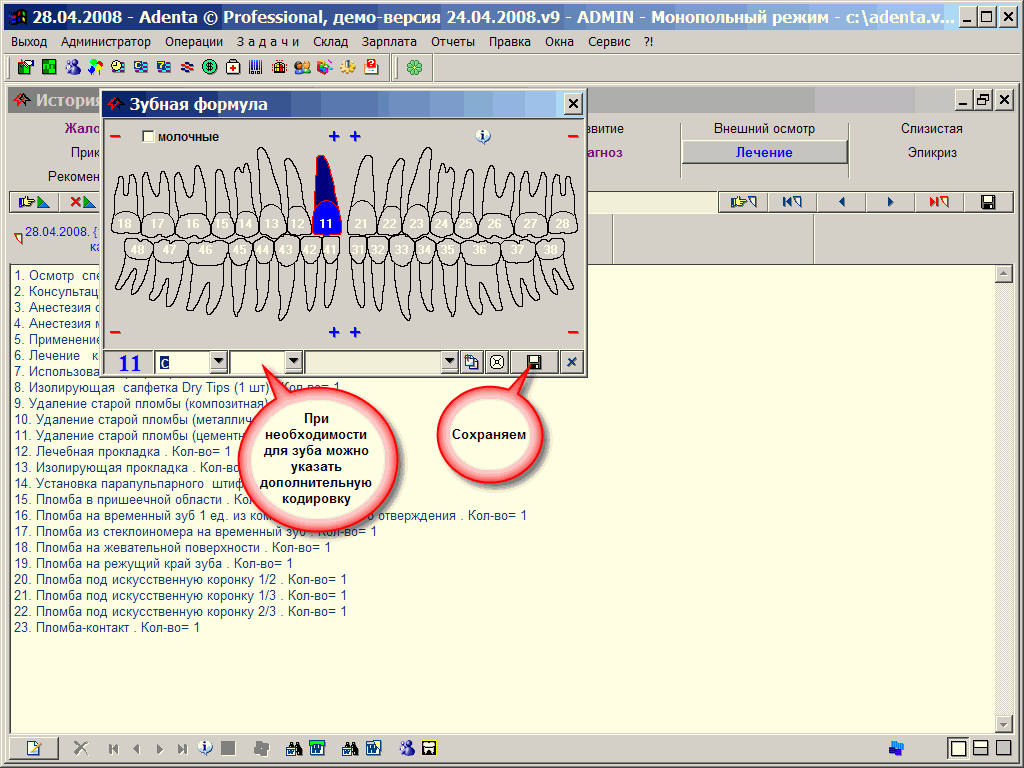Click the circled X clear icon in the tooth formula bar
This screenshot has height=768, width=1024.
[x=496, y=362]
